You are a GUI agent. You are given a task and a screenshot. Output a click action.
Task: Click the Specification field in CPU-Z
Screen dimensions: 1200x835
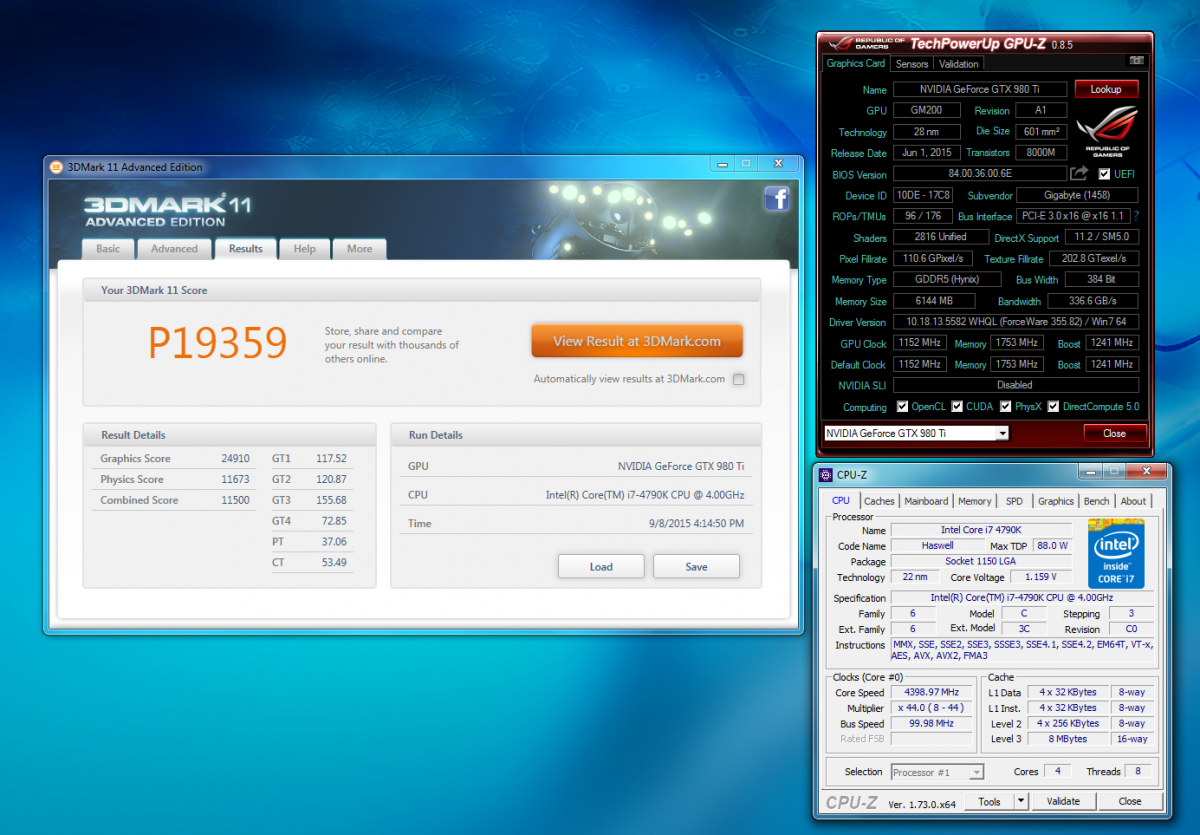coord(1021,598)
